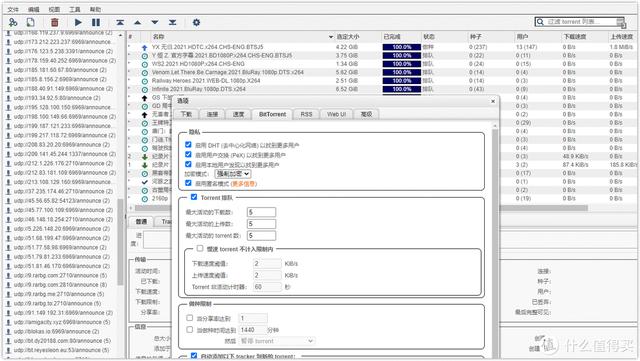Click the red Delete trash icon
The image size is (640, 361).
pyautogui.click(x=55, y=22)
